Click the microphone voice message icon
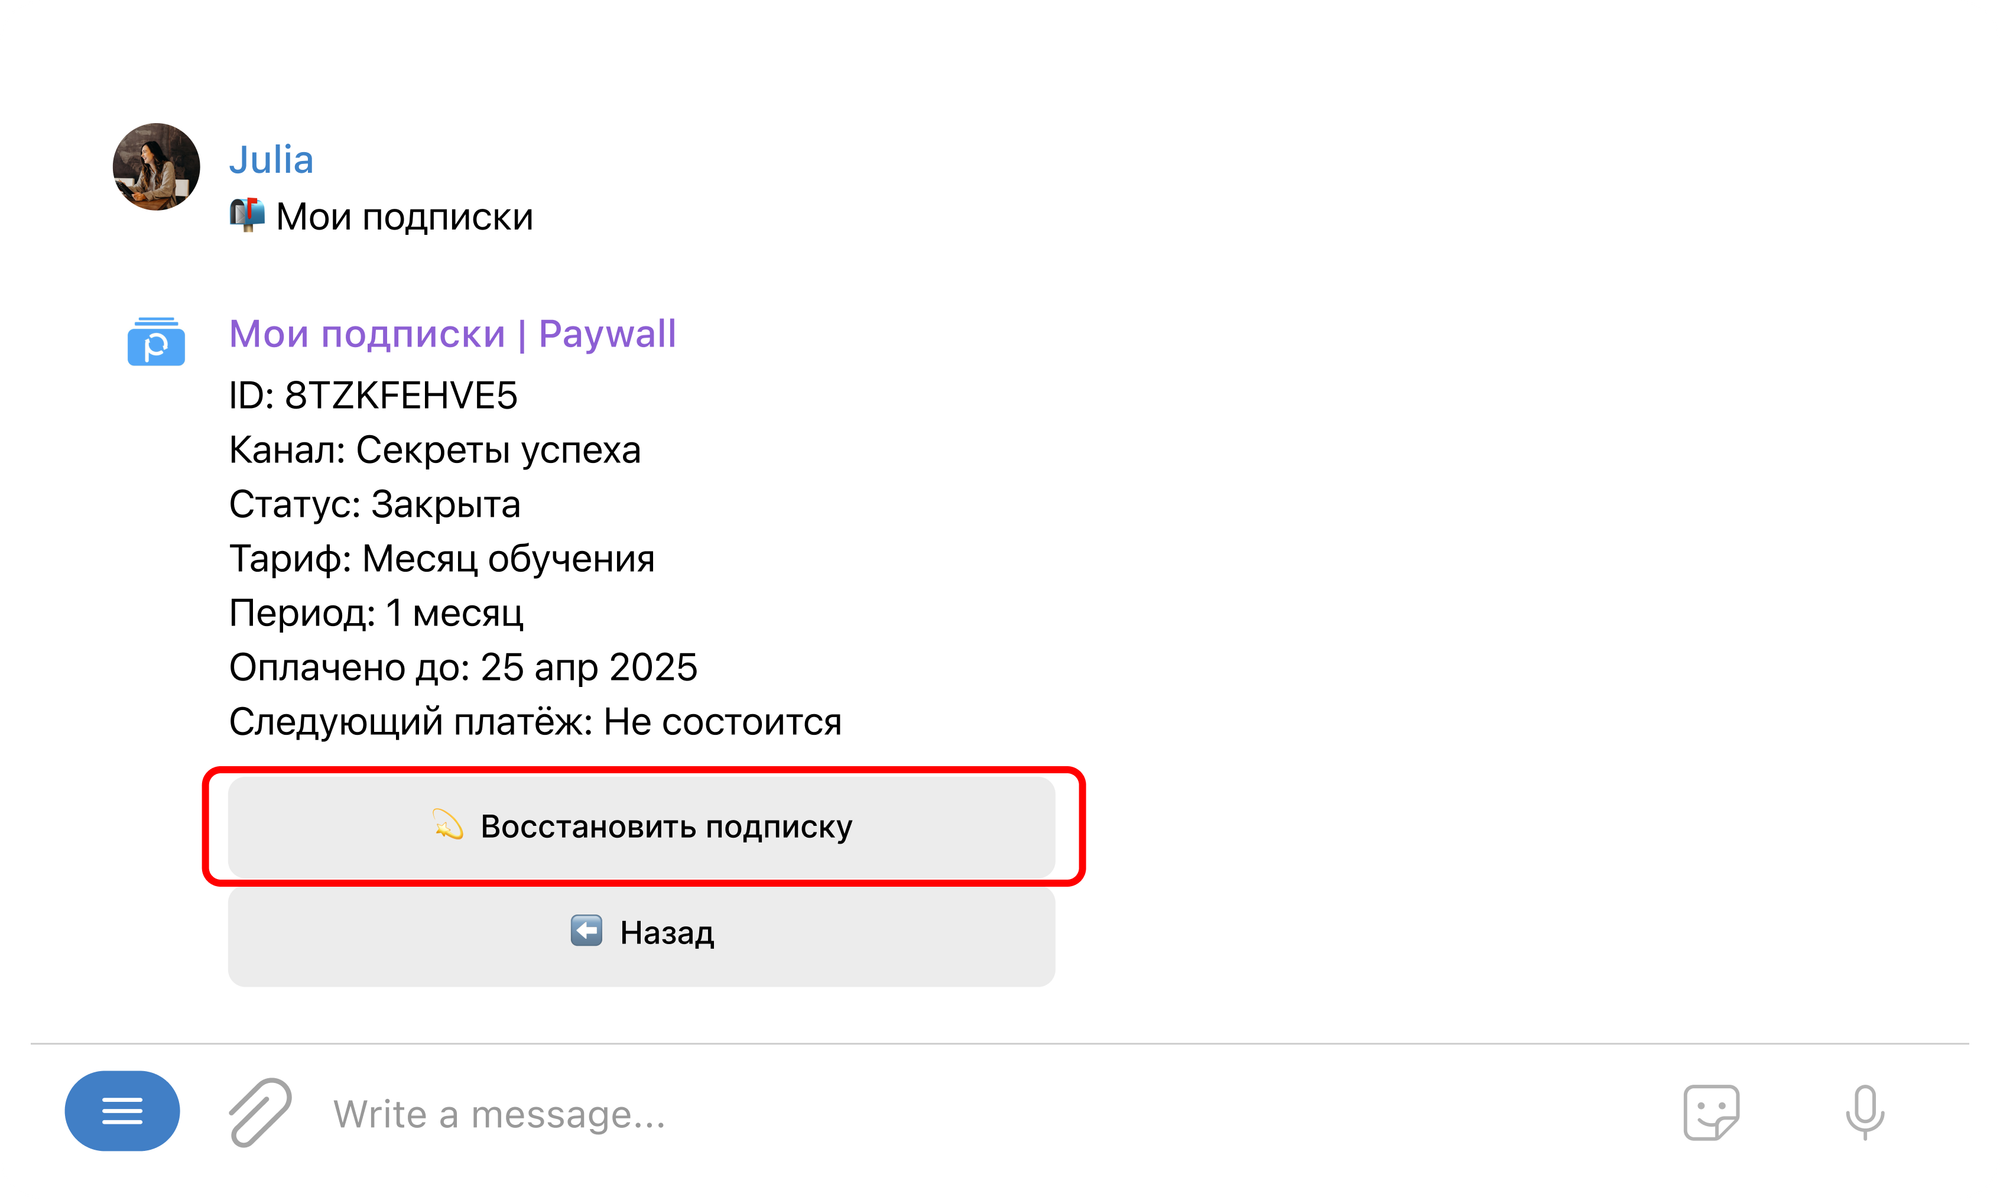Viewport: 2000px width, 1199px height. [1864, 1112]
